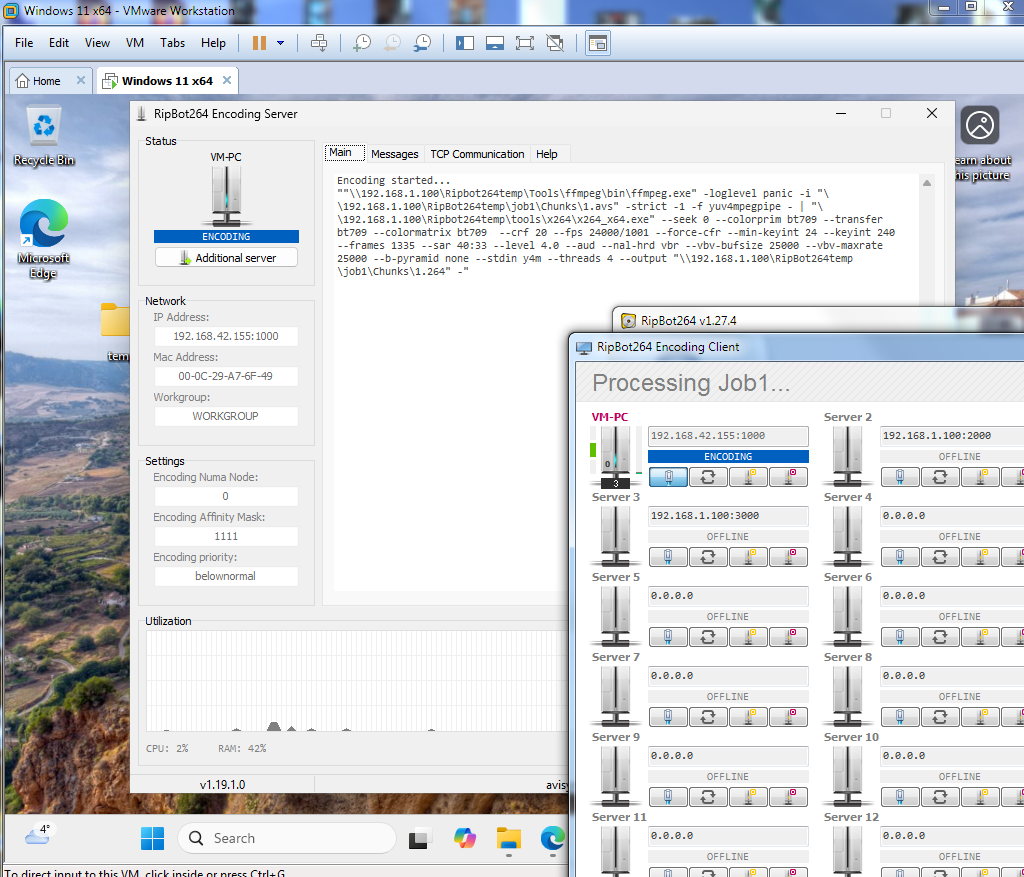
Task: Click the plug connect button for VM-PC
Action: 668,477
